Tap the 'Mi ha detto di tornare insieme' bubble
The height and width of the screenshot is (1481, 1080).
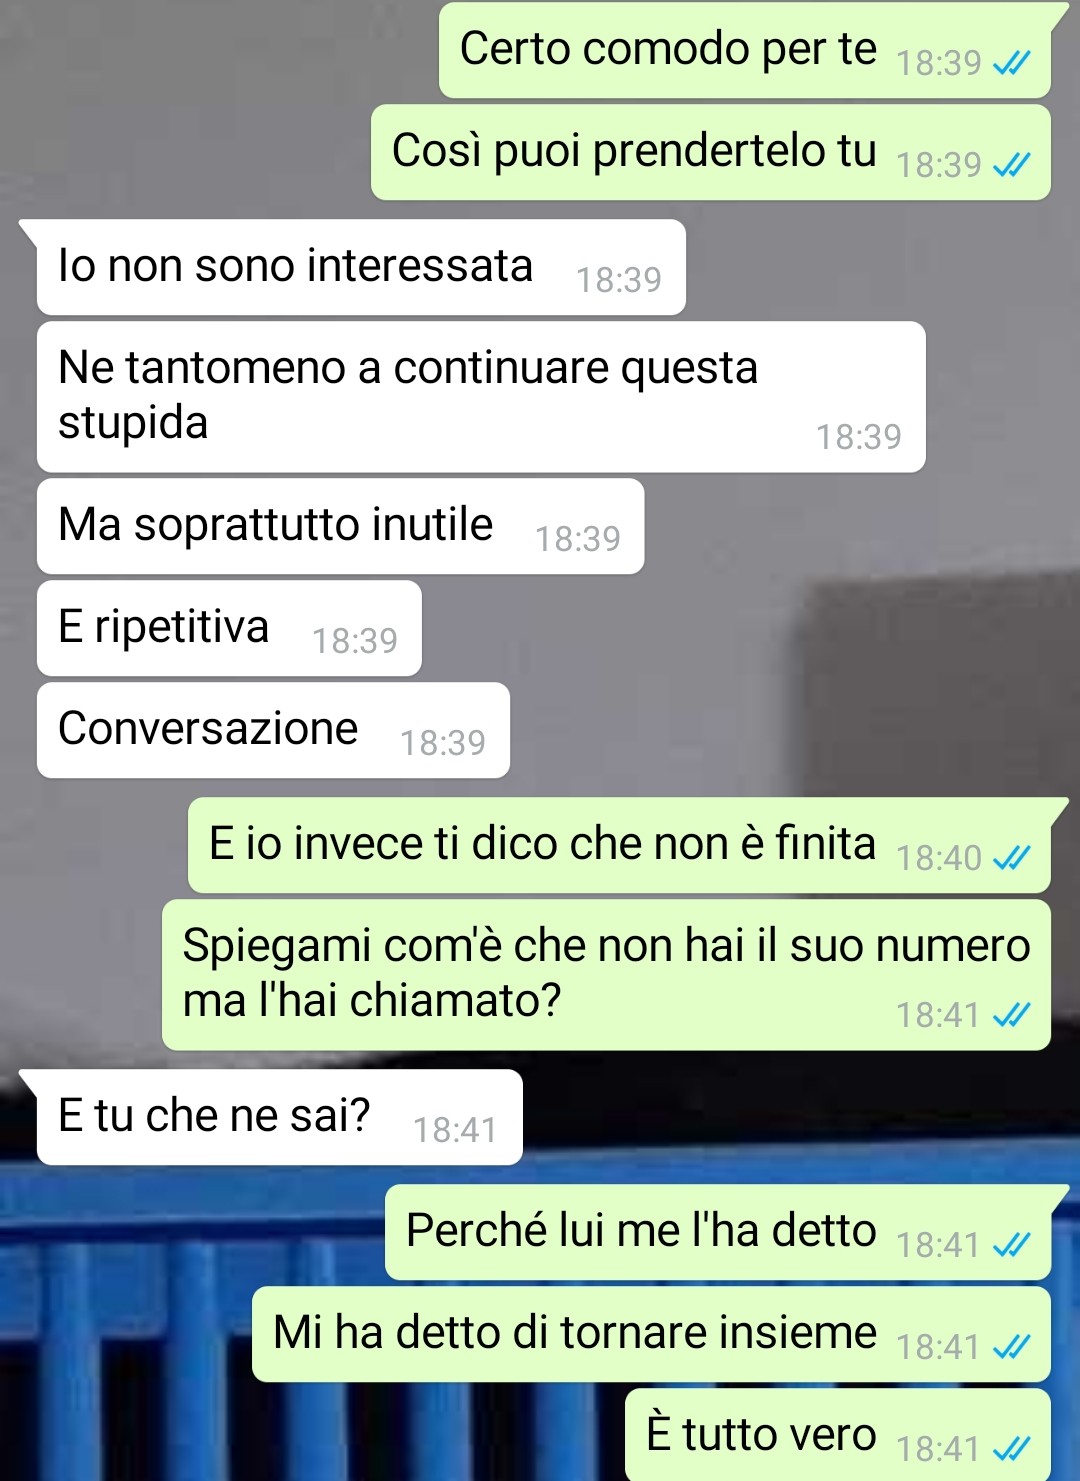pos(651,1334)
